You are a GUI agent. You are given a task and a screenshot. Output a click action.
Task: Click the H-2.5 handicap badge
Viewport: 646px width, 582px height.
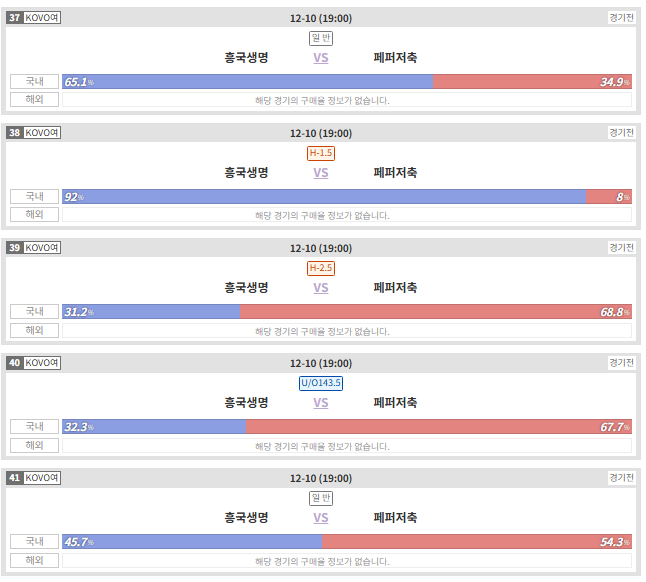[x=321, y=268]
